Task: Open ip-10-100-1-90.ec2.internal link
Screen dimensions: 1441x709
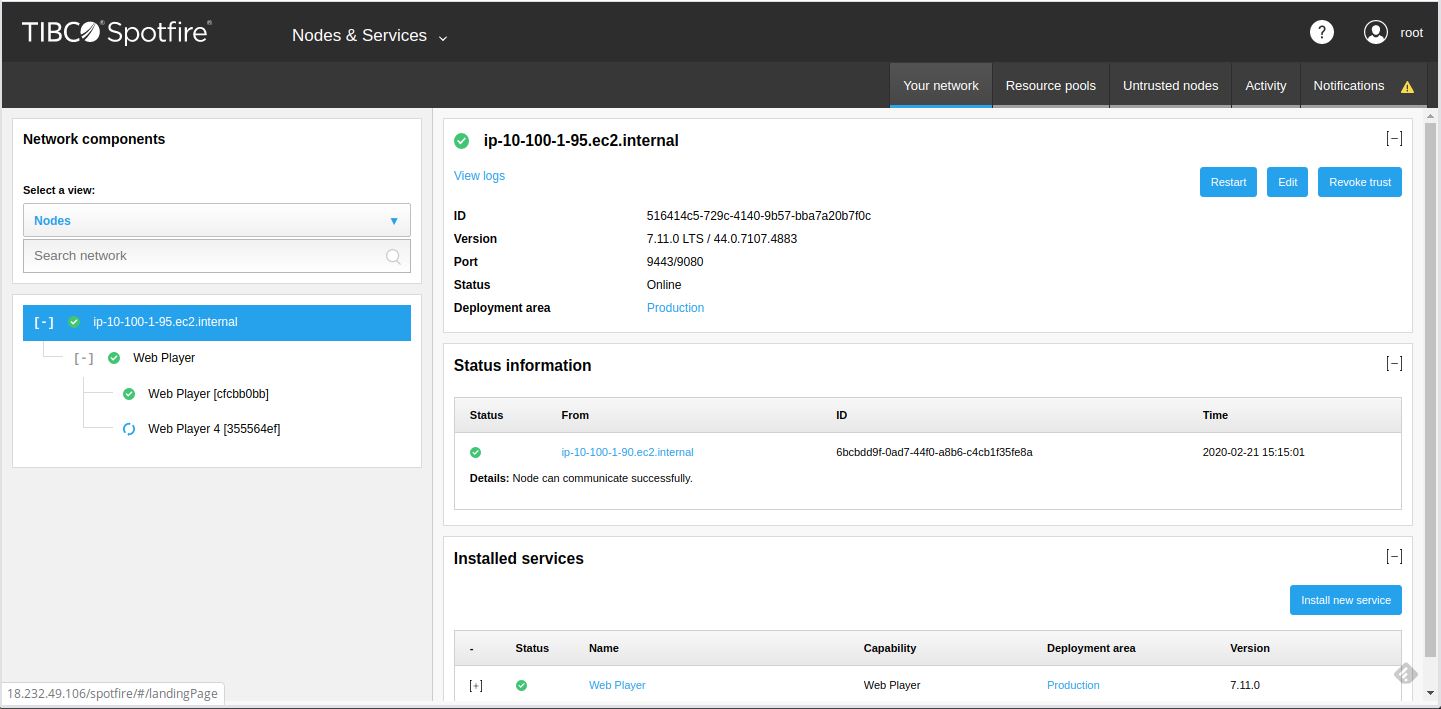Action: [627, 453]
